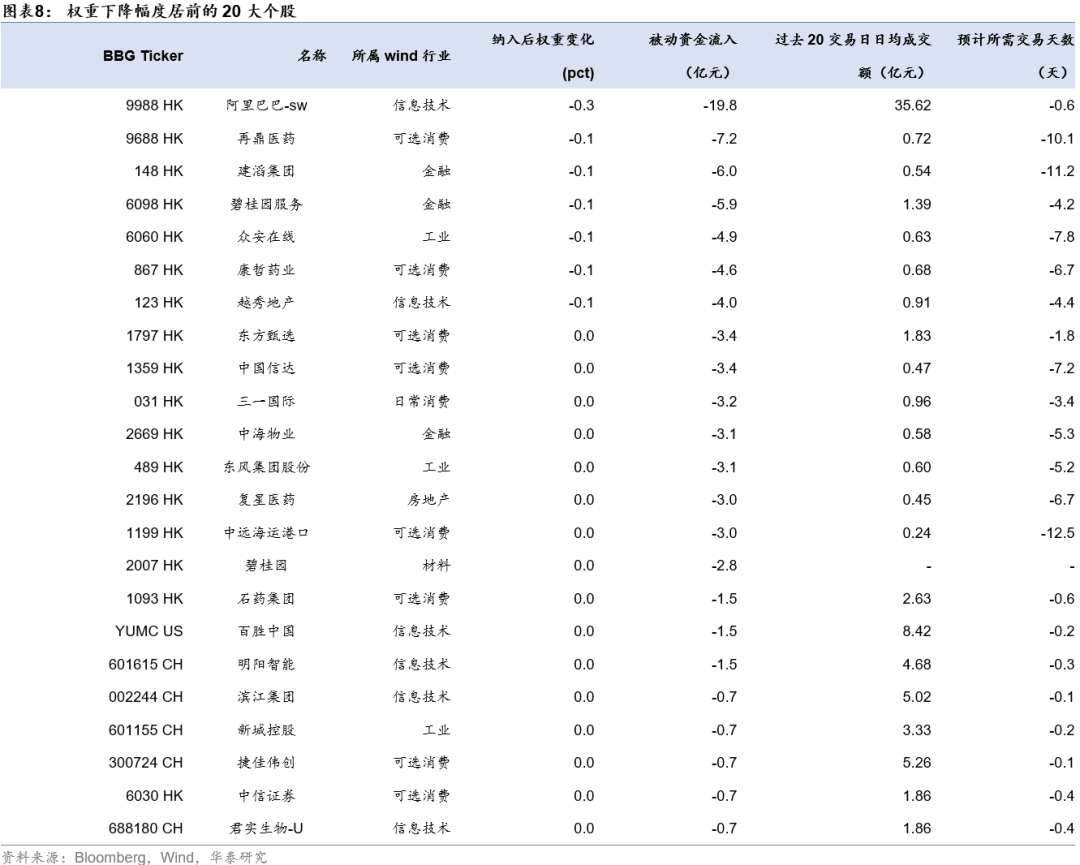Click the stock name 越秀地产
1080x865 pixels.
(x=267, y=302)
